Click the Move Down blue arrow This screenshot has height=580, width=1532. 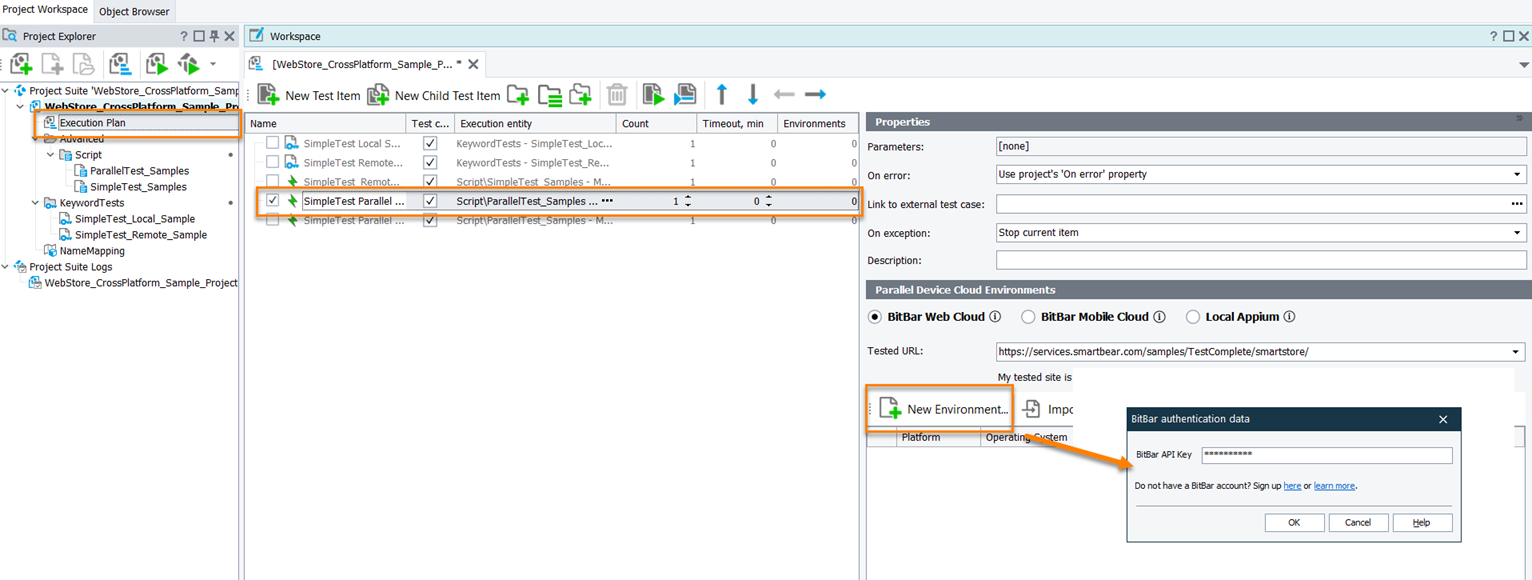tap(753, 95)
